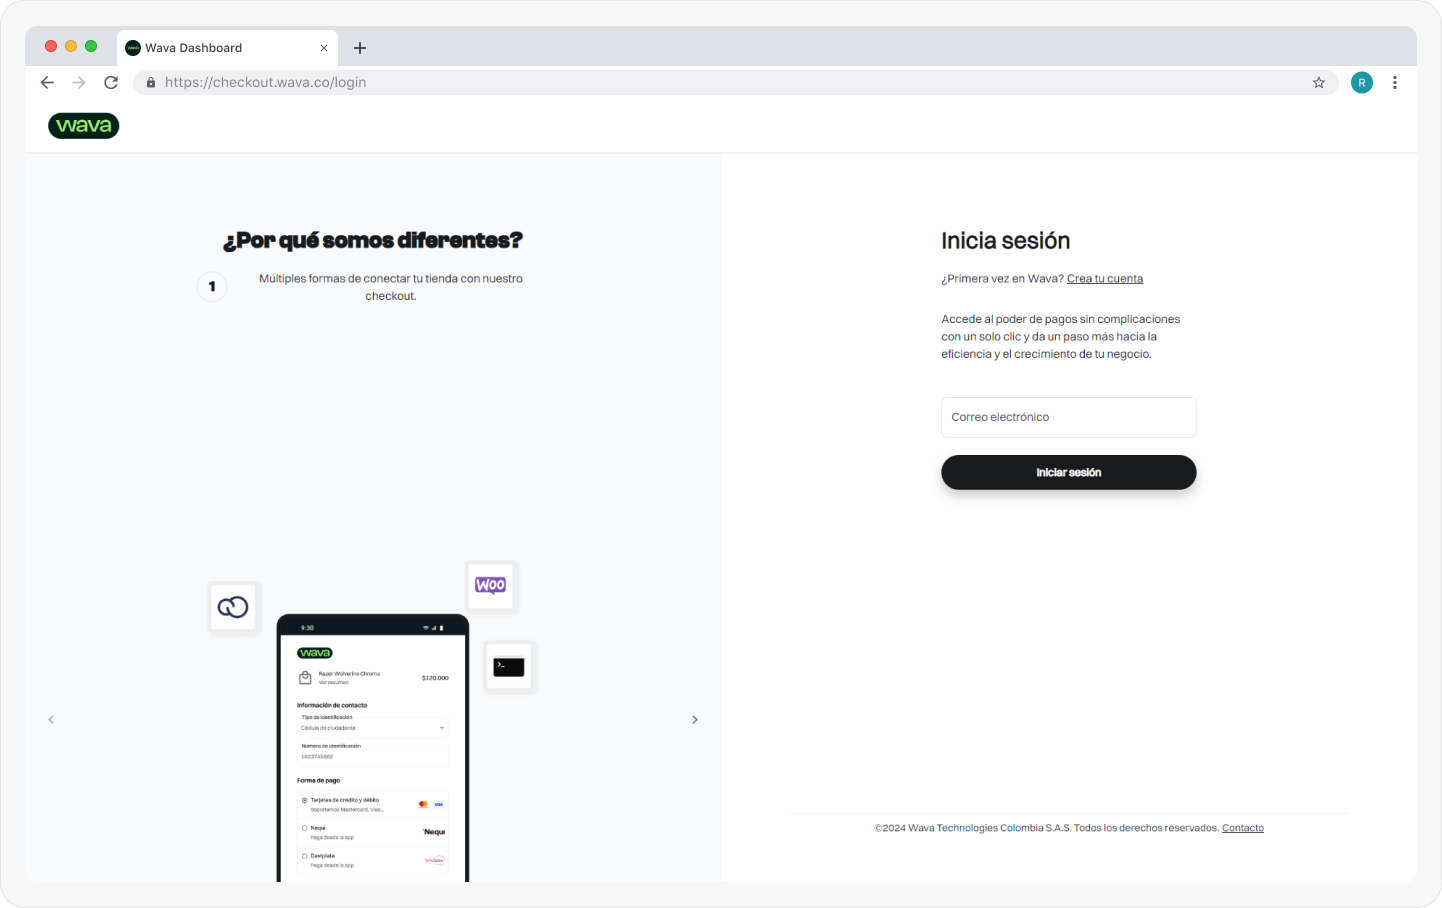The width and height of the screenshot is (1442, 908).
Task: Click the WooCommerce integration icon
Action: point(491,586)
